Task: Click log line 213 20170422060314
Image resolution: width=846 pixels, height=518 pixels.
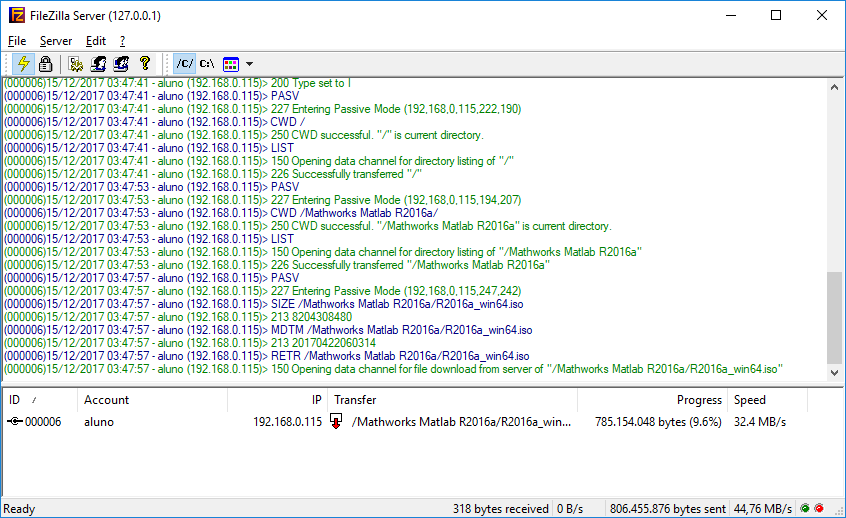Action: point(190,343)
